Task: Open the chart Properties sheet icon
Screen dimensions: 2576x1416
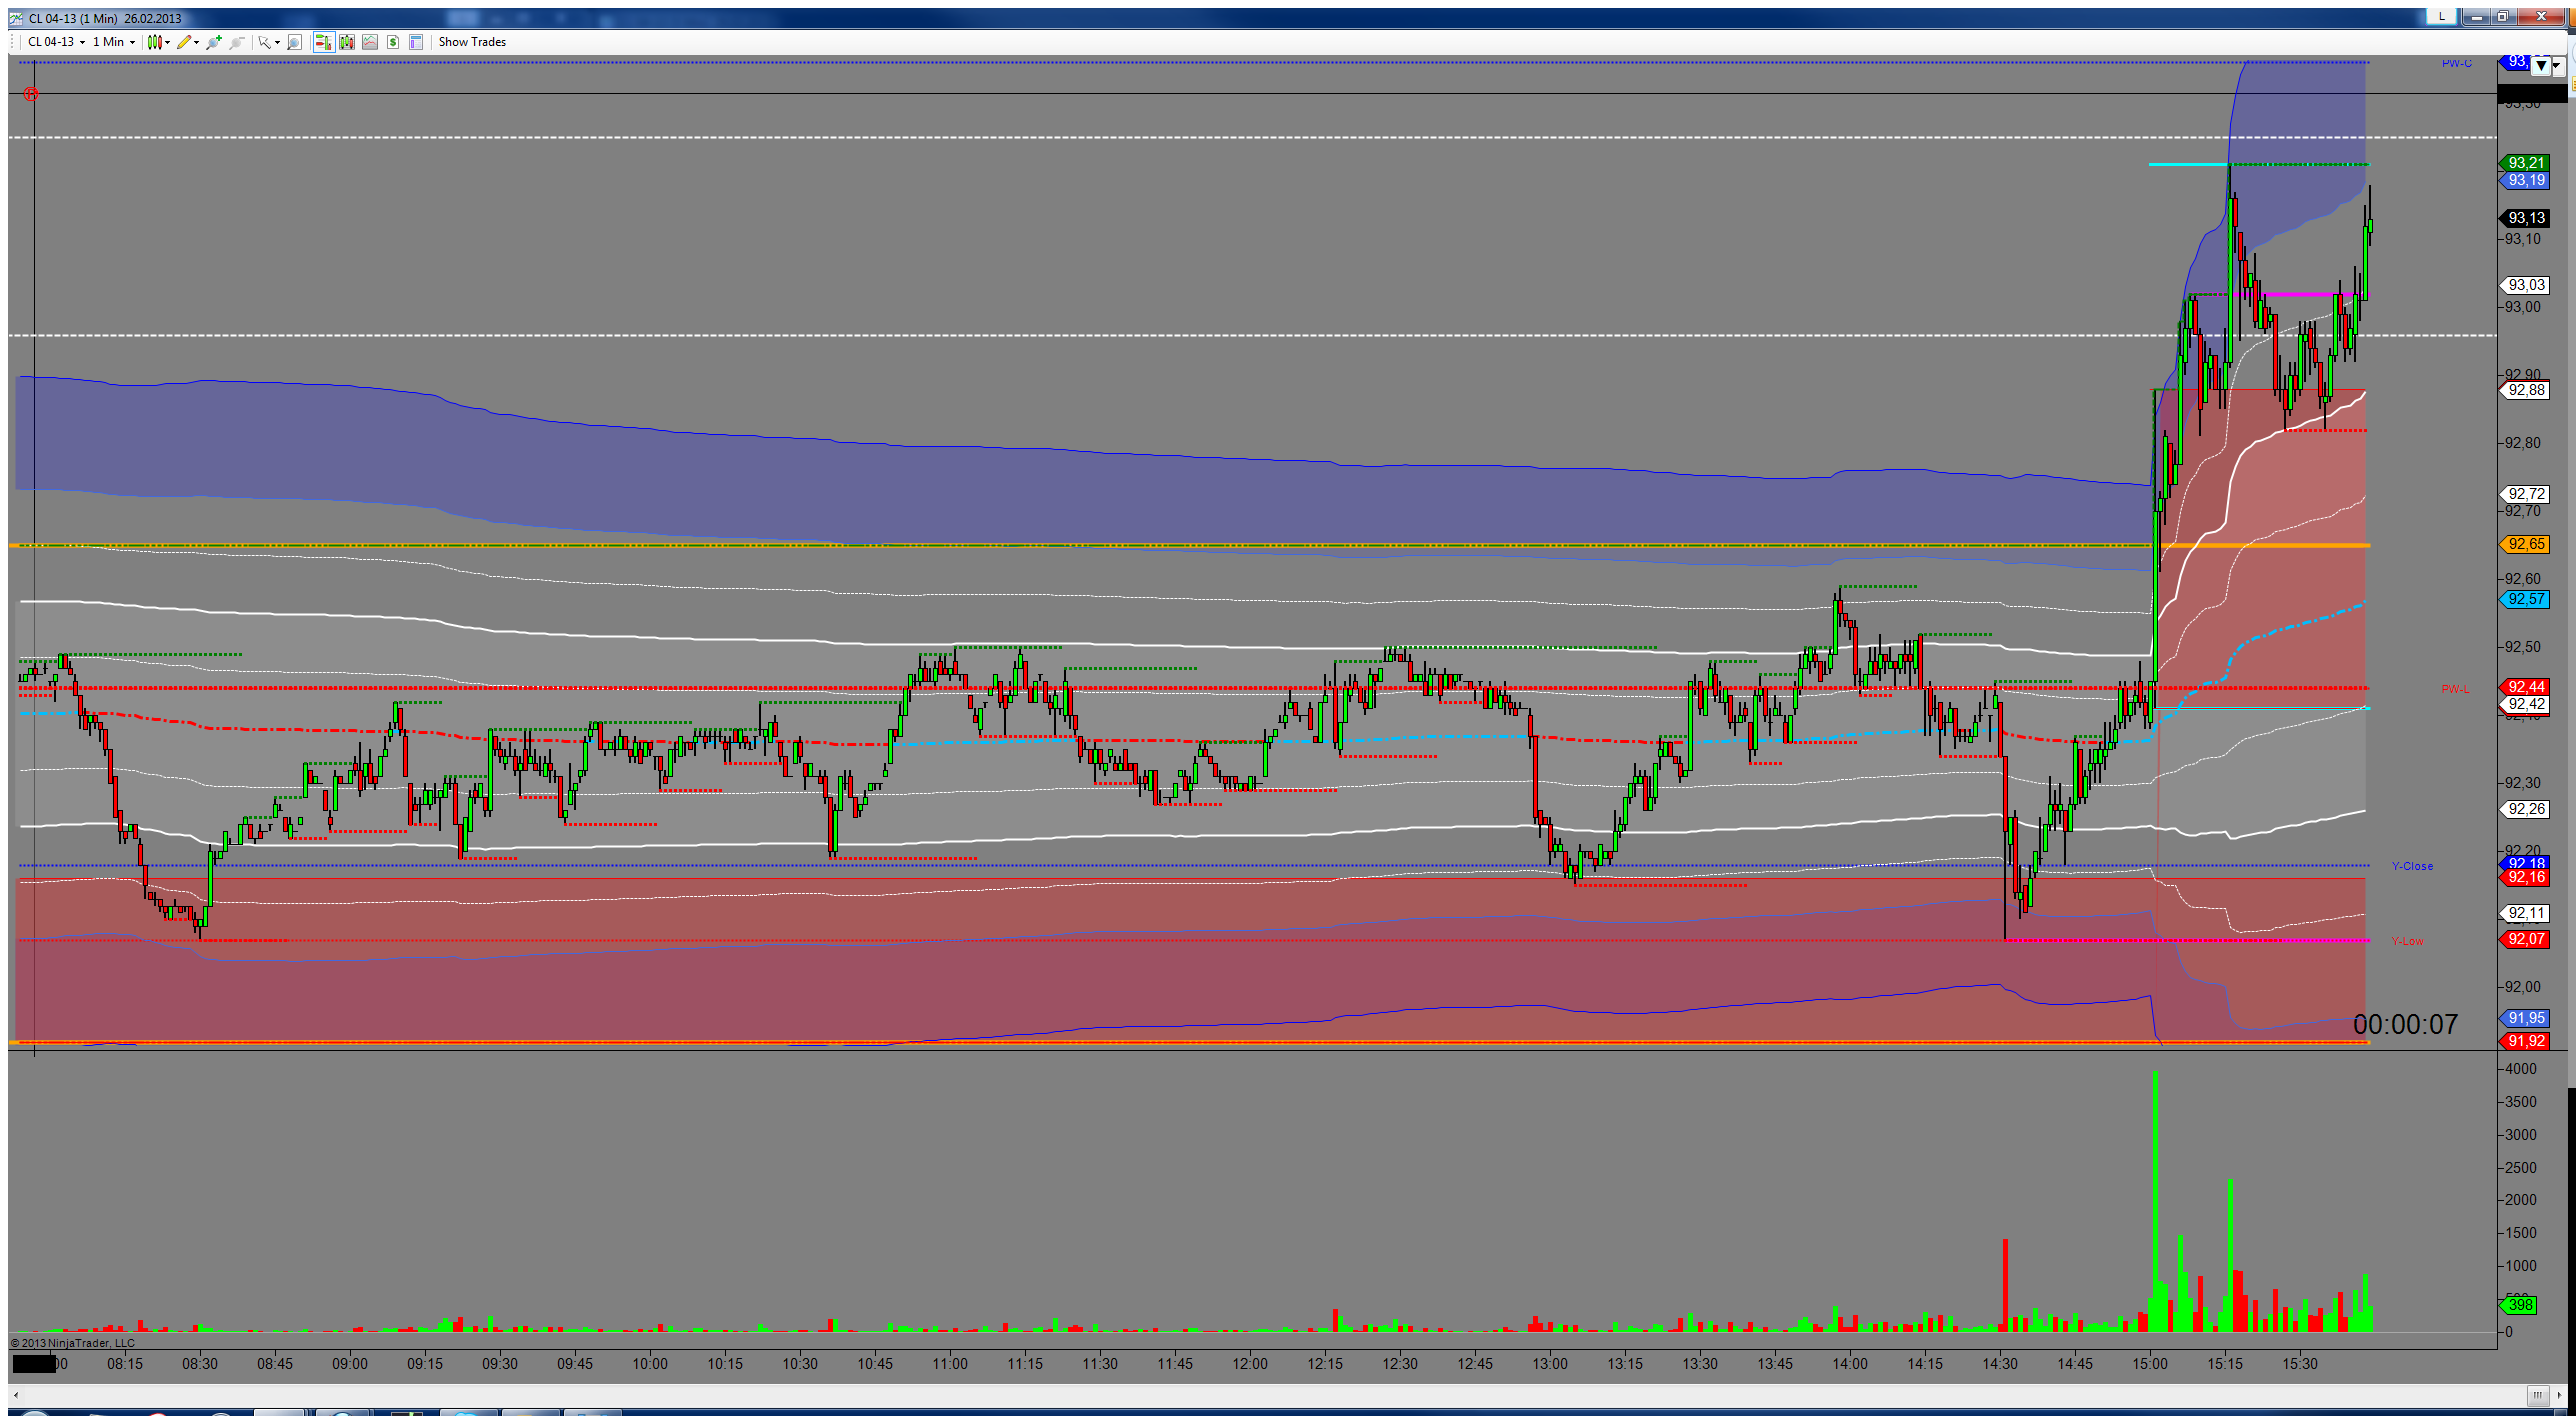Action: [x=416, y=42]
